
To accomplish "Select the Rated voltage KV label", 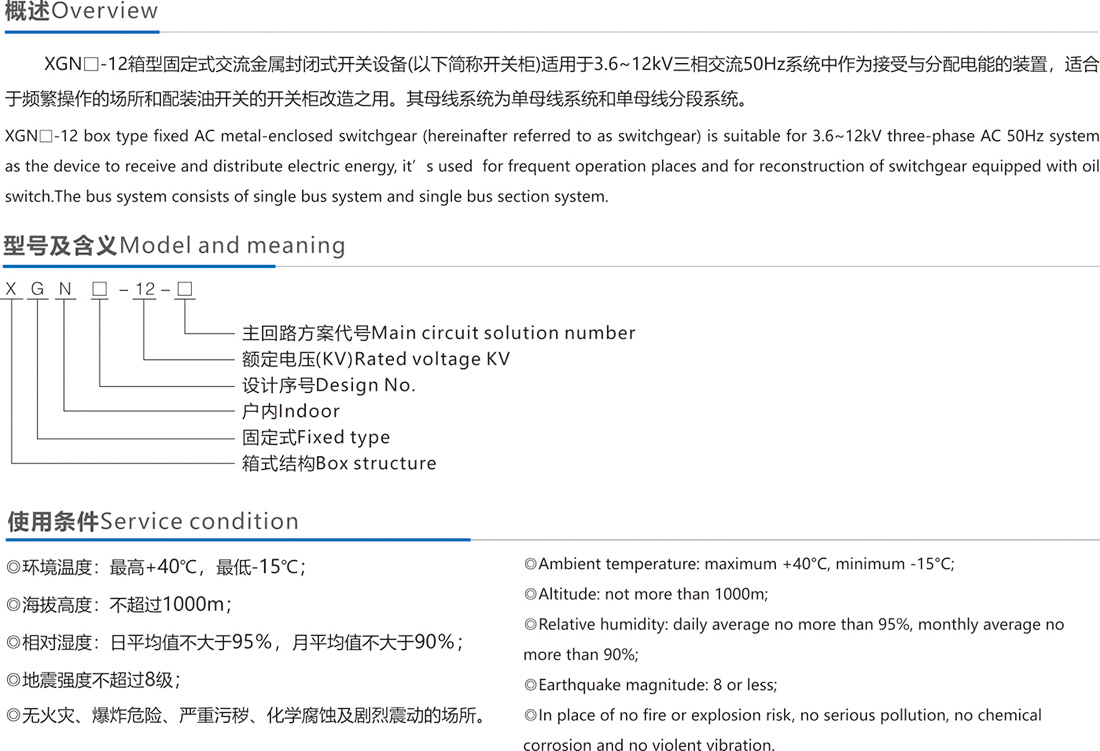I will [376, 359].
